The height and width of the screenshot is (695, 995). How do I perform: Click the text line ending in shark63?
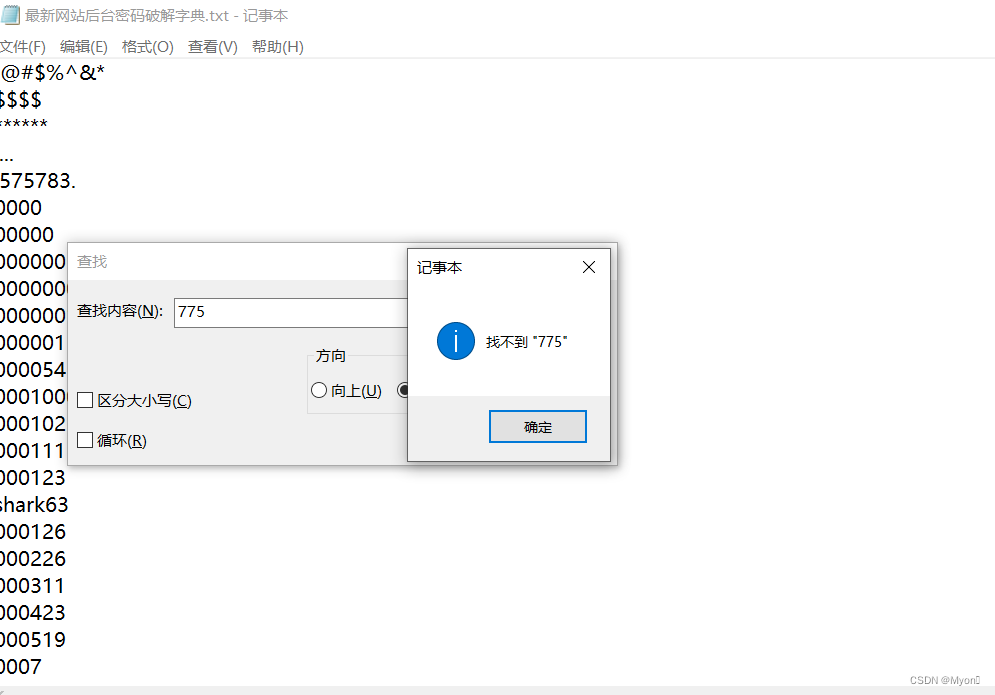pyautogui.click(x=33, y=505)
